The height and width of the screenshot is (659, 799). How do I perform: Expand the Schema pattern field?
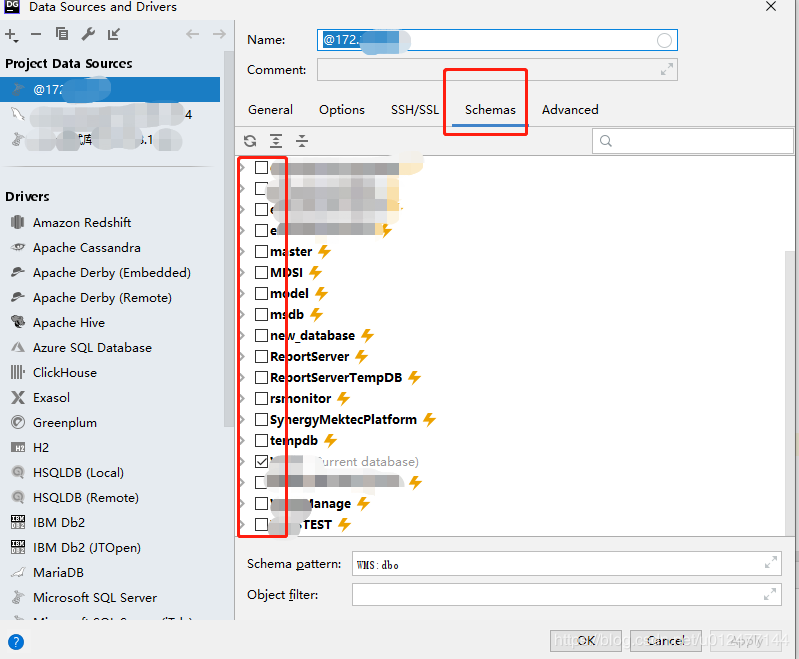(770, 562)
